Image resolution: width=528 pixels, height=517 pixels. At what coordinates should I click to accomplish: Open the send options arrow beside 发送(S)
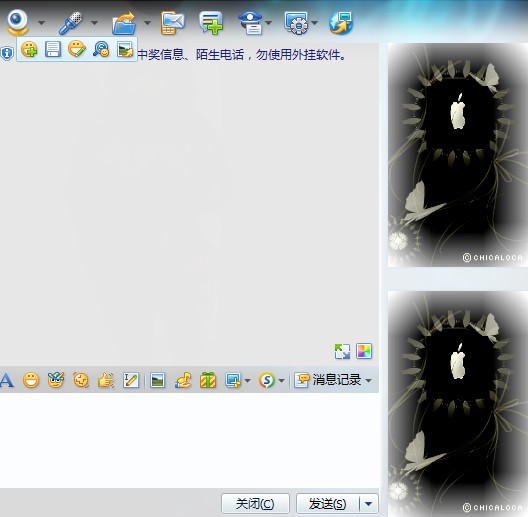[x=369, y=504]
